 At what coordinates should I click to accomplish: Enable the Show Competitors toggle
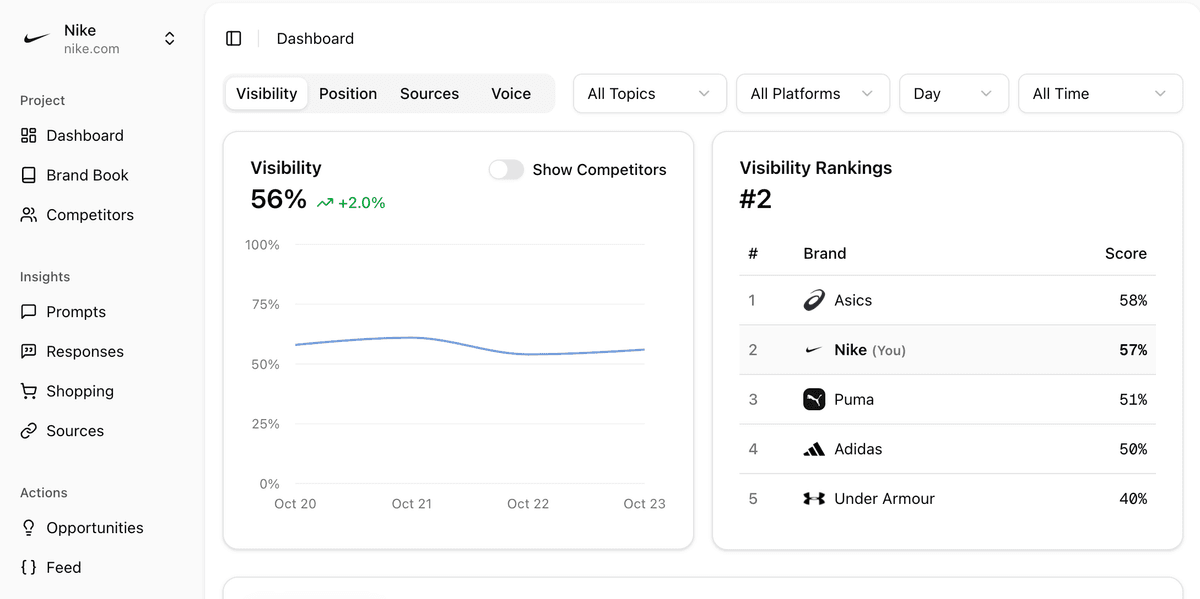point(506,170)
